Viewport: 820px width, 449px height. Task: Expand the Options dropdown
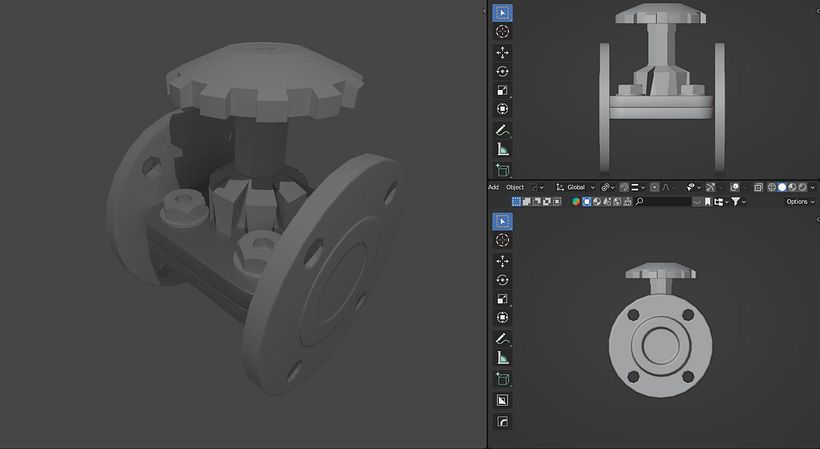pyautogui.click(x=800, y=202)
